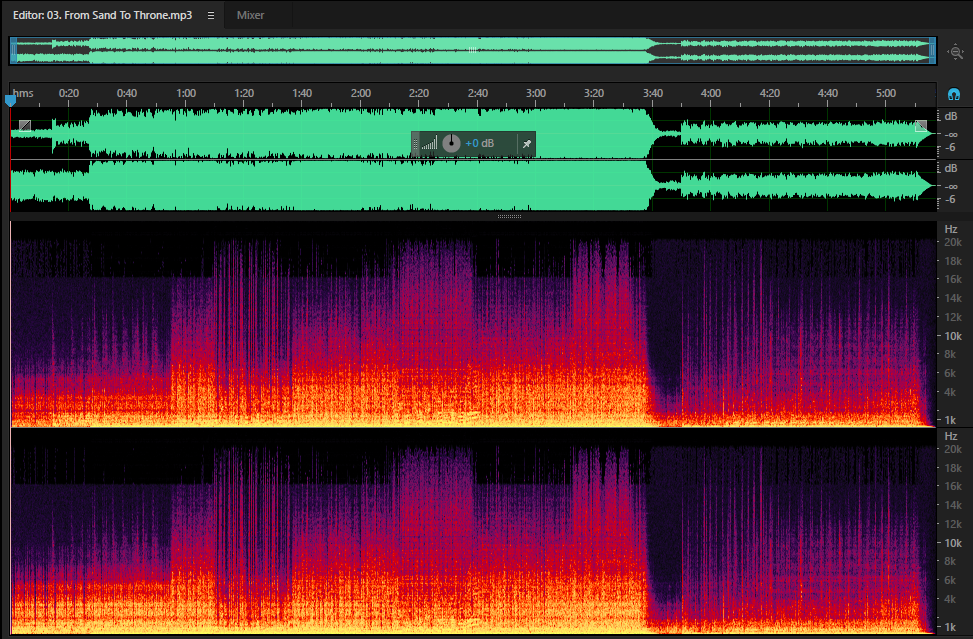Click the +0 dB amplitude value
This screenshot has width=973, height=639.
(480, 143)
